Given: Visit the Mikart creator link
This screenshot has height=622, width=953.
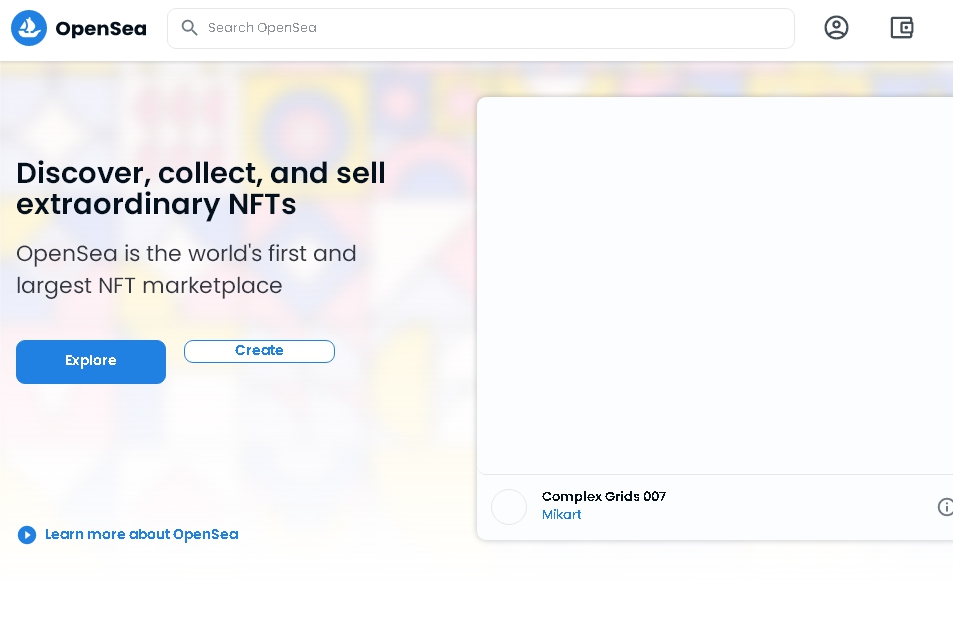Looking at the screenshot, I should pos(561,514).
